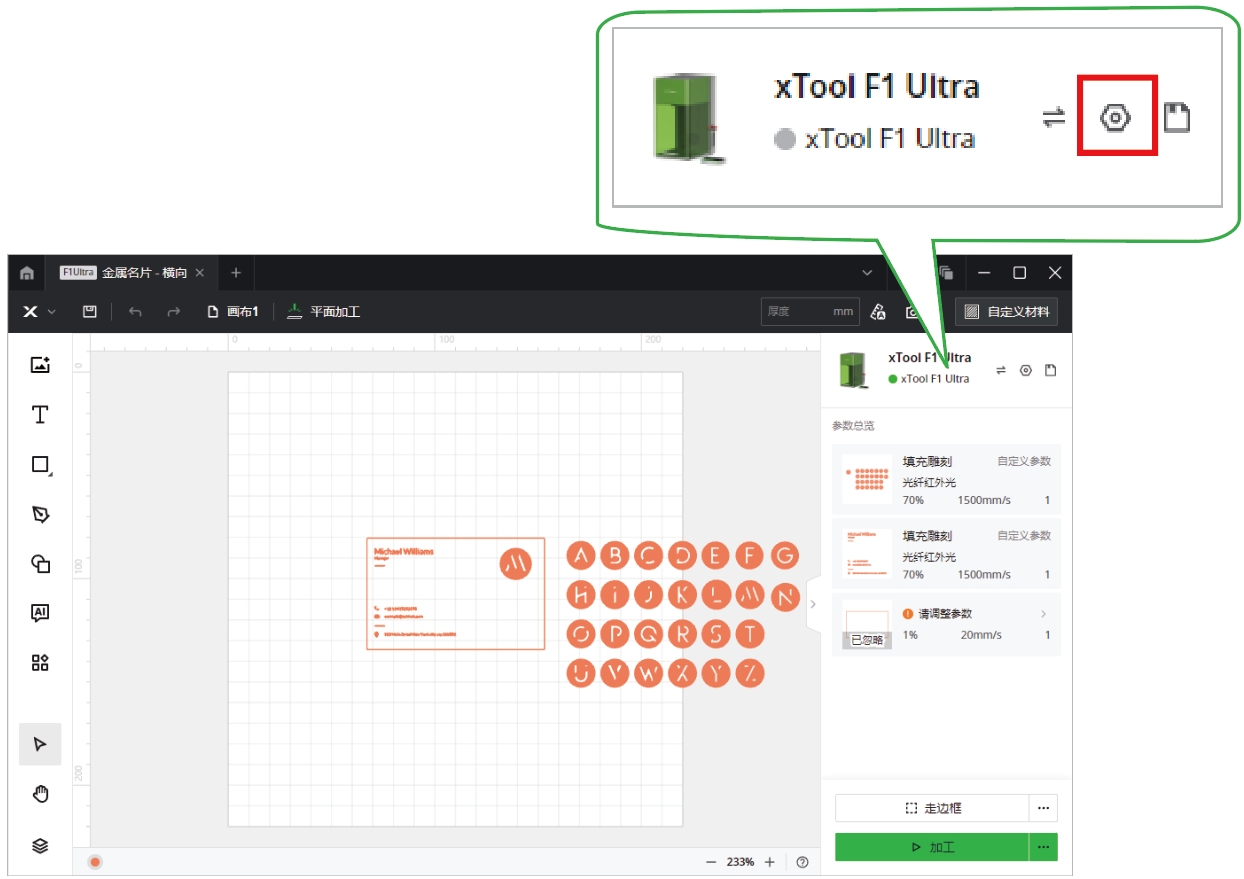Open the help question mark
Viewport: 1244px width, 879px height.
pos(802,862)
